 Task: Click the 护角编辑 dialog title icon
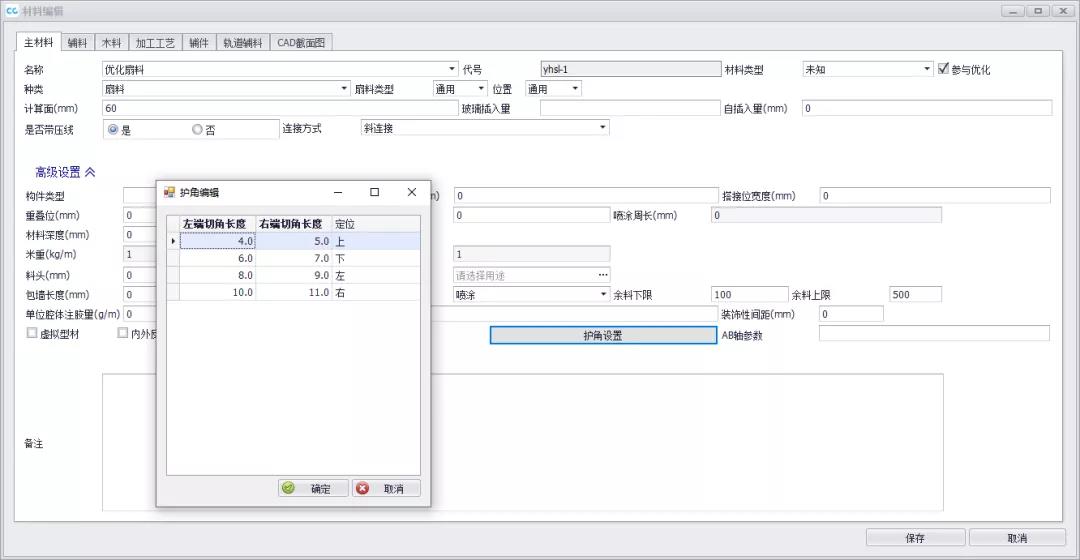click(169, 192)
